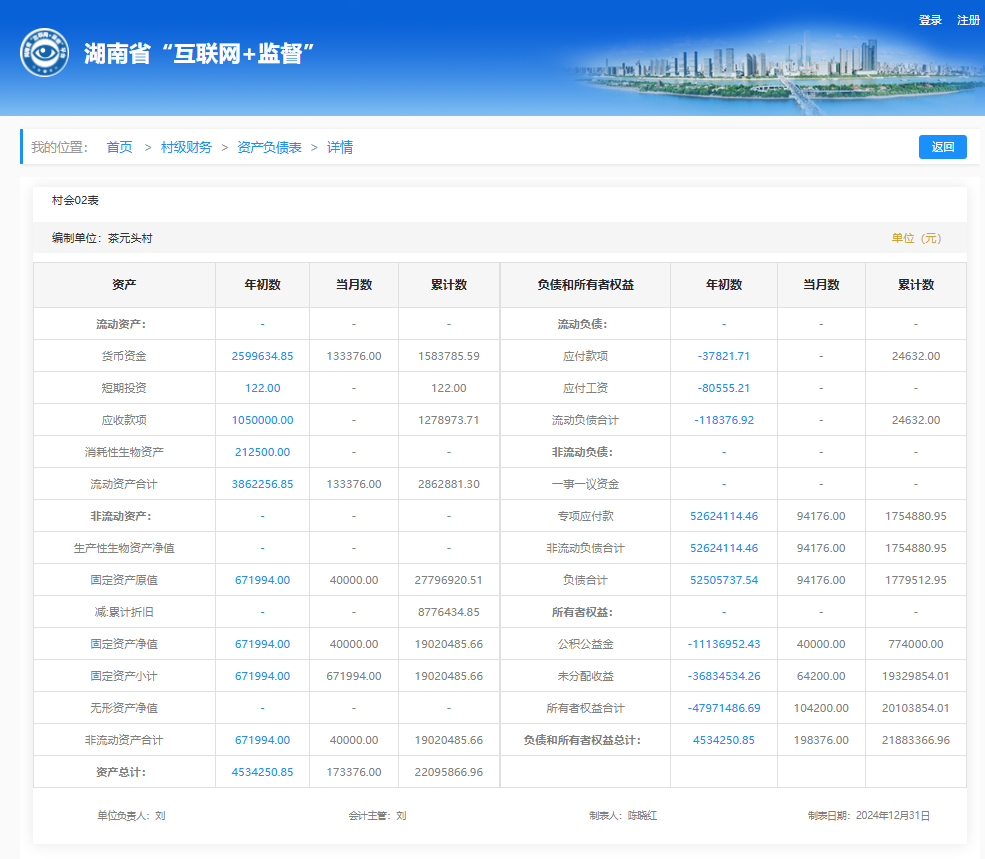Click 固定资产原值 opening value 671994.00
The width and height of the screenshot is (985, 859).
pos(263,581)
